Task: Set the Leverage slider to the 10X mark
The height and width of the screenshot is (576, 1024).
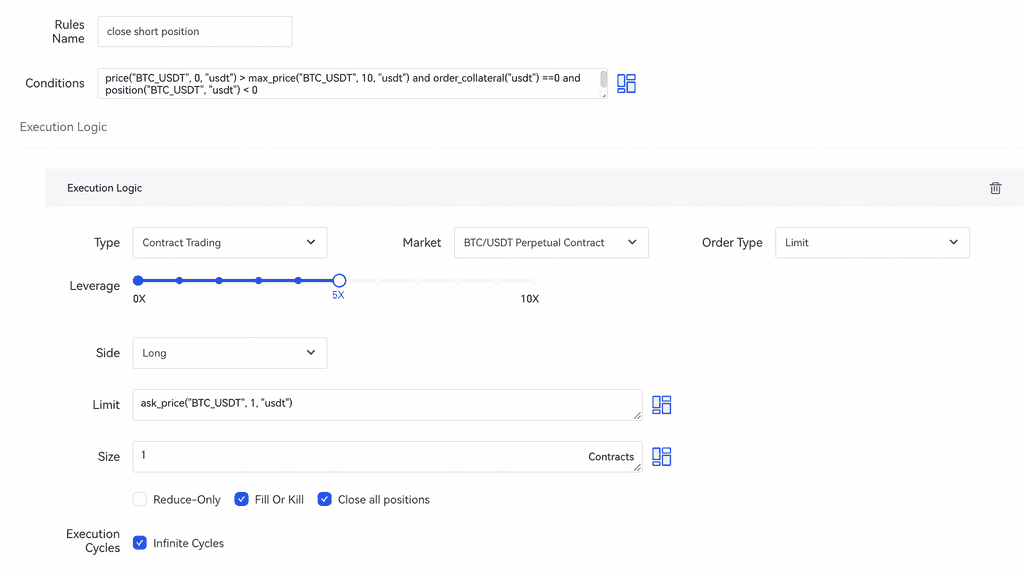Action: (535, 281)
